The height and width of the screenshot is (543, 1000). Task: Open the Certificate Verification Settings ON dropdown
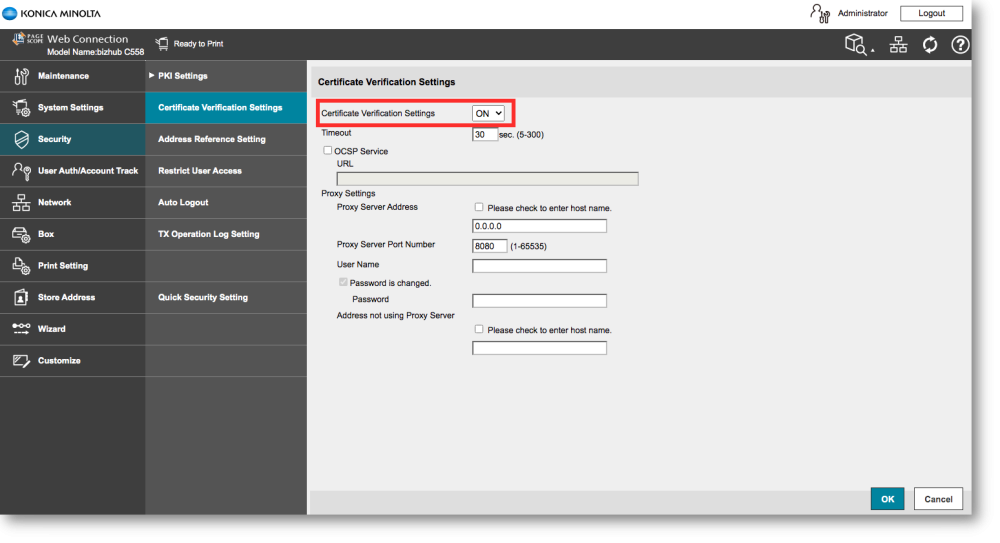[x=488, y=114]
